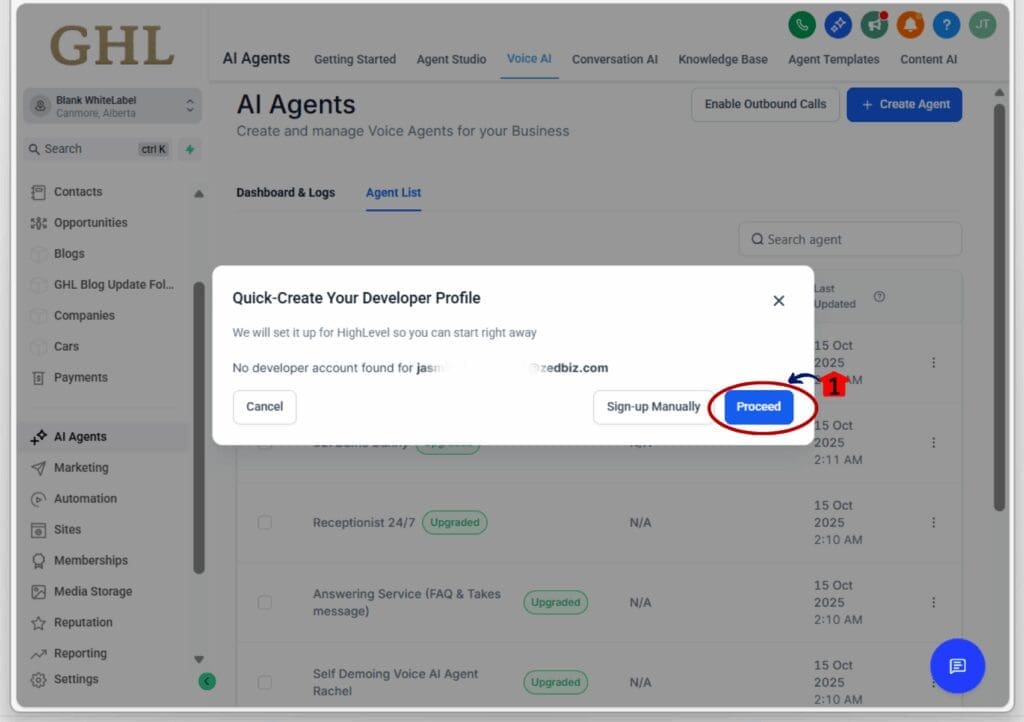Open the Dashboard & Logs tab
Image resolution: width=1024 pixels, height=722 pixels.
point(287,191)
